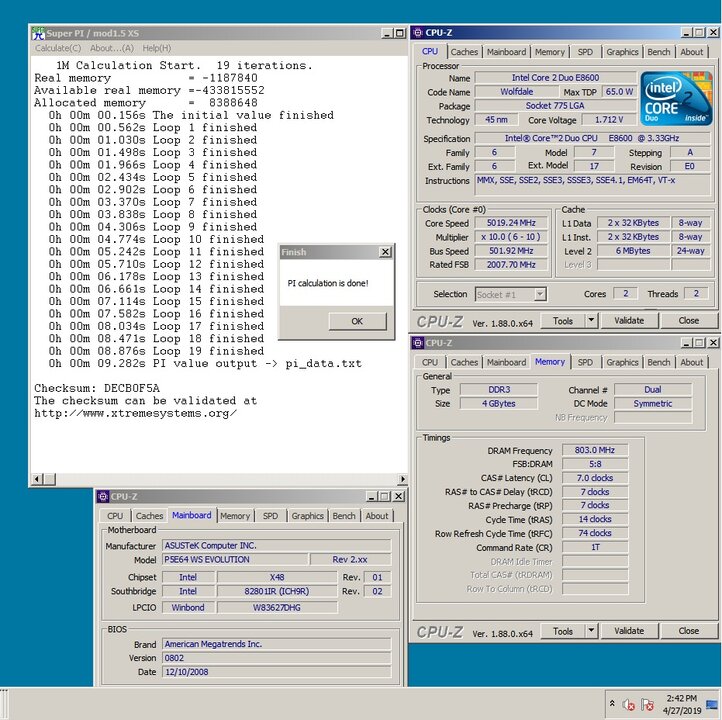722x720 pixels.
Task: Click the FSB:DRAM value 5:8
Action: pos(594,464)
